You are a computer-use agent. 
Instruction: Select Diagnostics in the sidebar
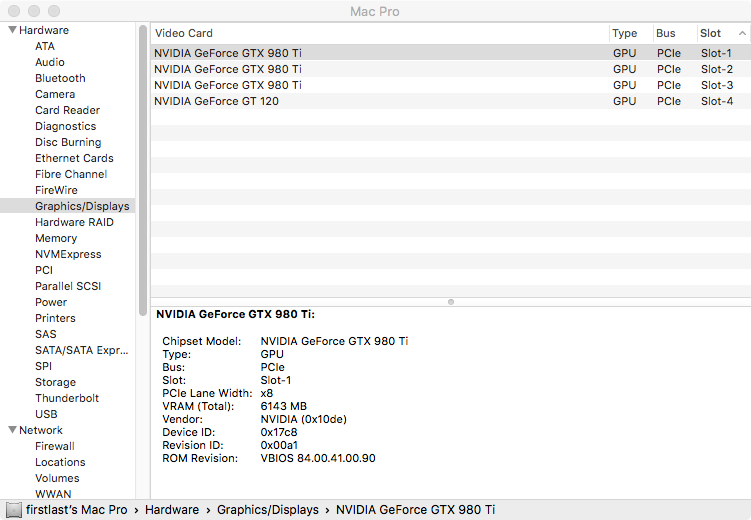(66, 126)
